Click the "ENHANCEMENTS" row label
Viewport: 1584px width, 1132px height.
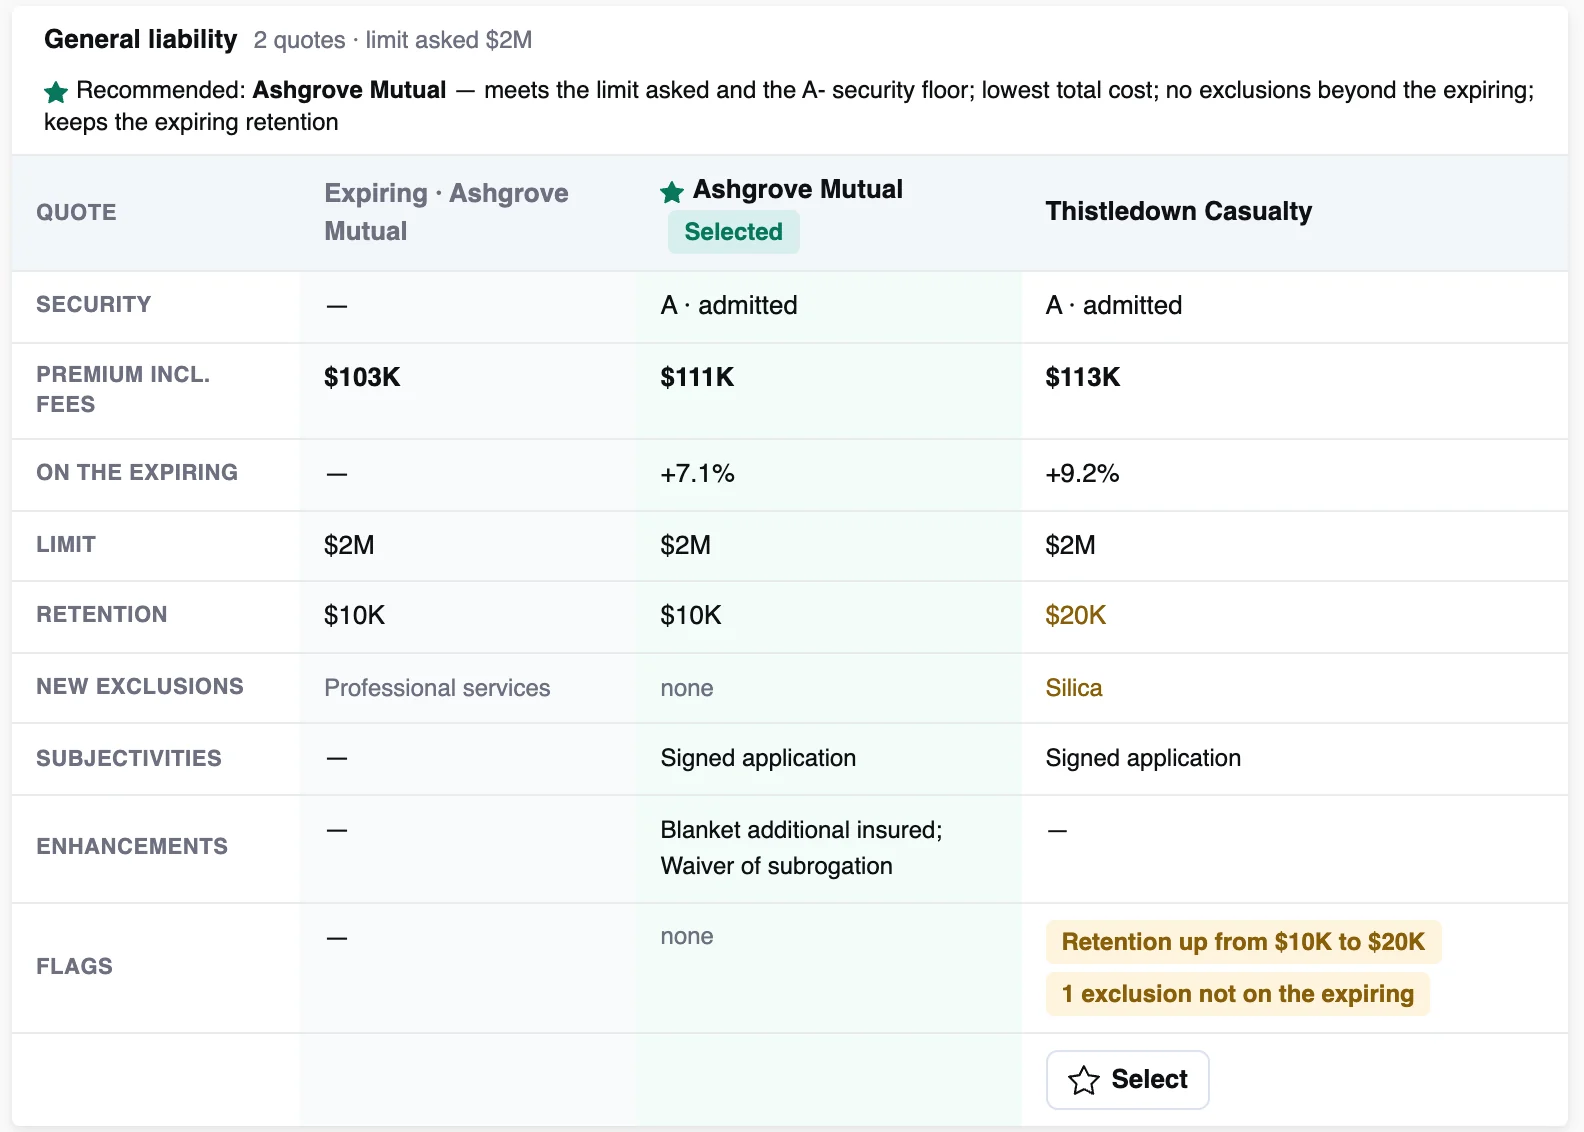132,846
